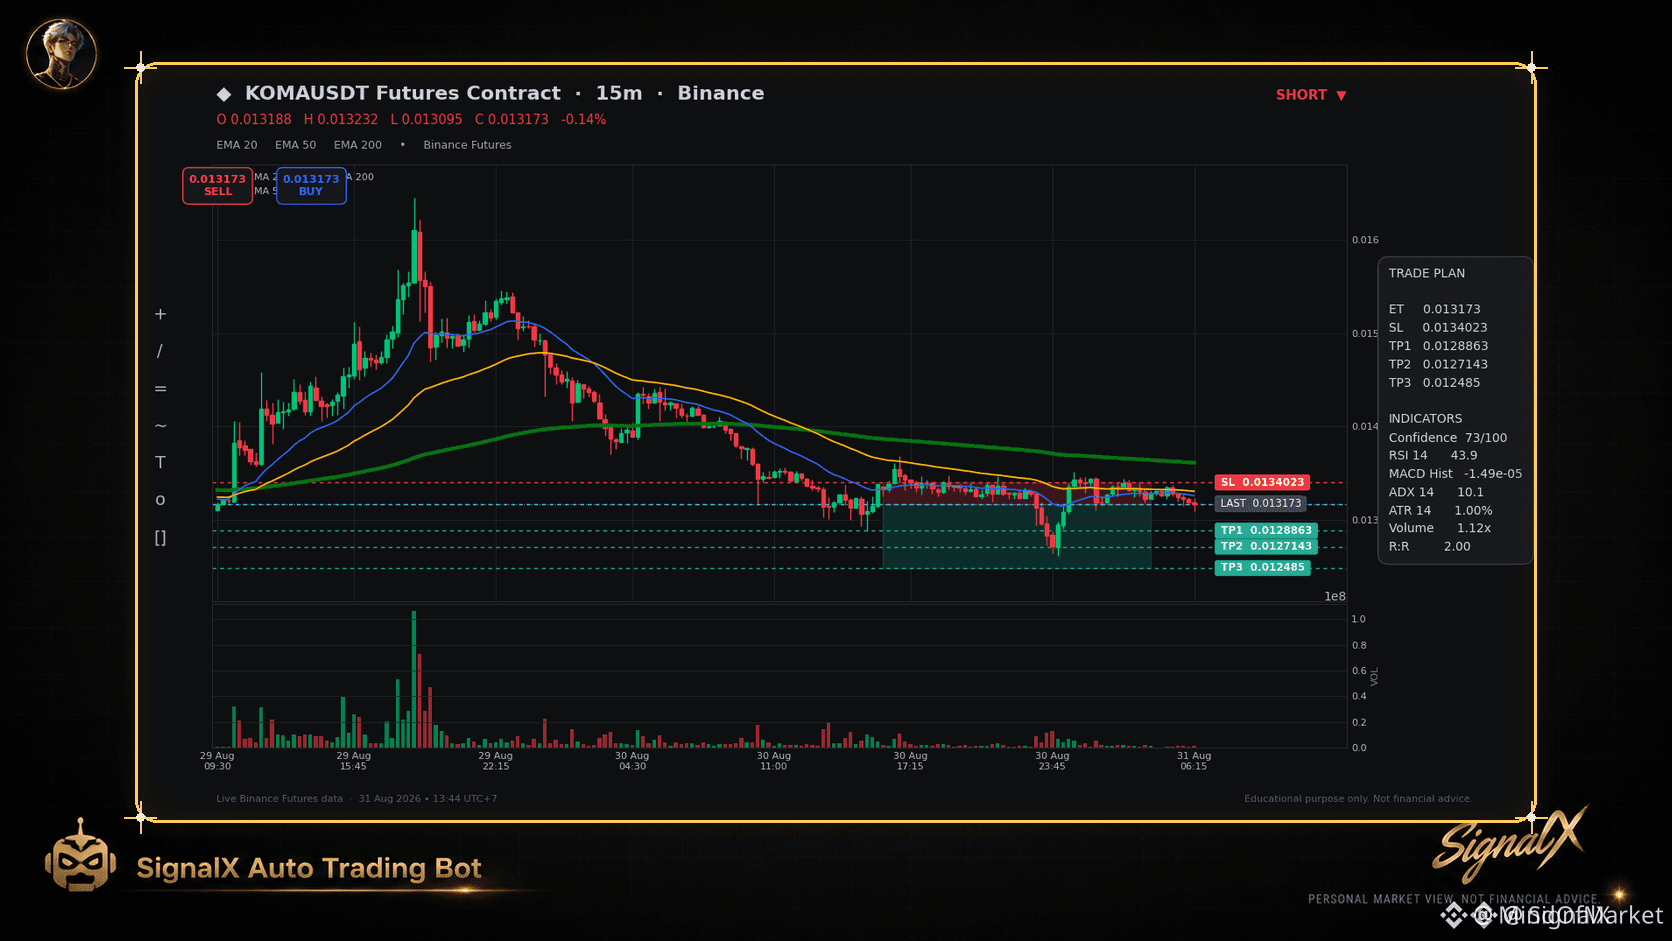Select the text T tool

tap(160, 462)
